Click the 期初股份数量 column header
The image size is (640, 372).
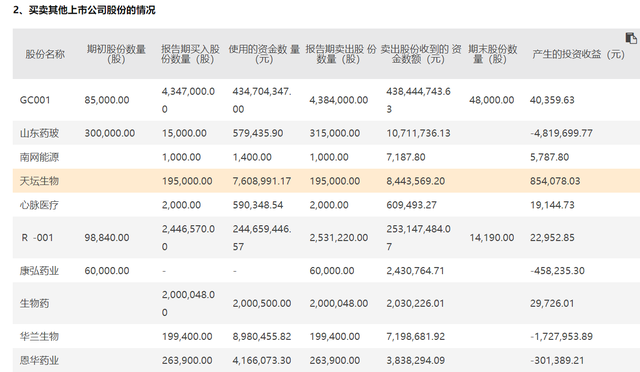[x=116, y=54]
